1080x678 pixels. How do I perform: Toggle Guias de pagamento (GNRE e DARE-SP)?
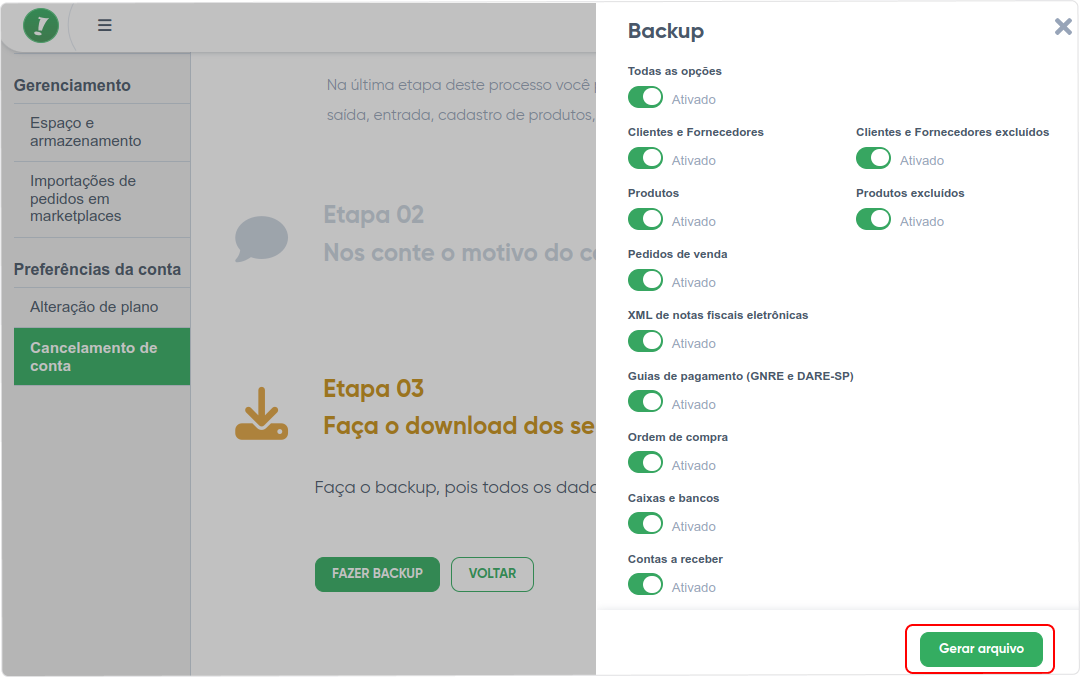coord(645,402)
